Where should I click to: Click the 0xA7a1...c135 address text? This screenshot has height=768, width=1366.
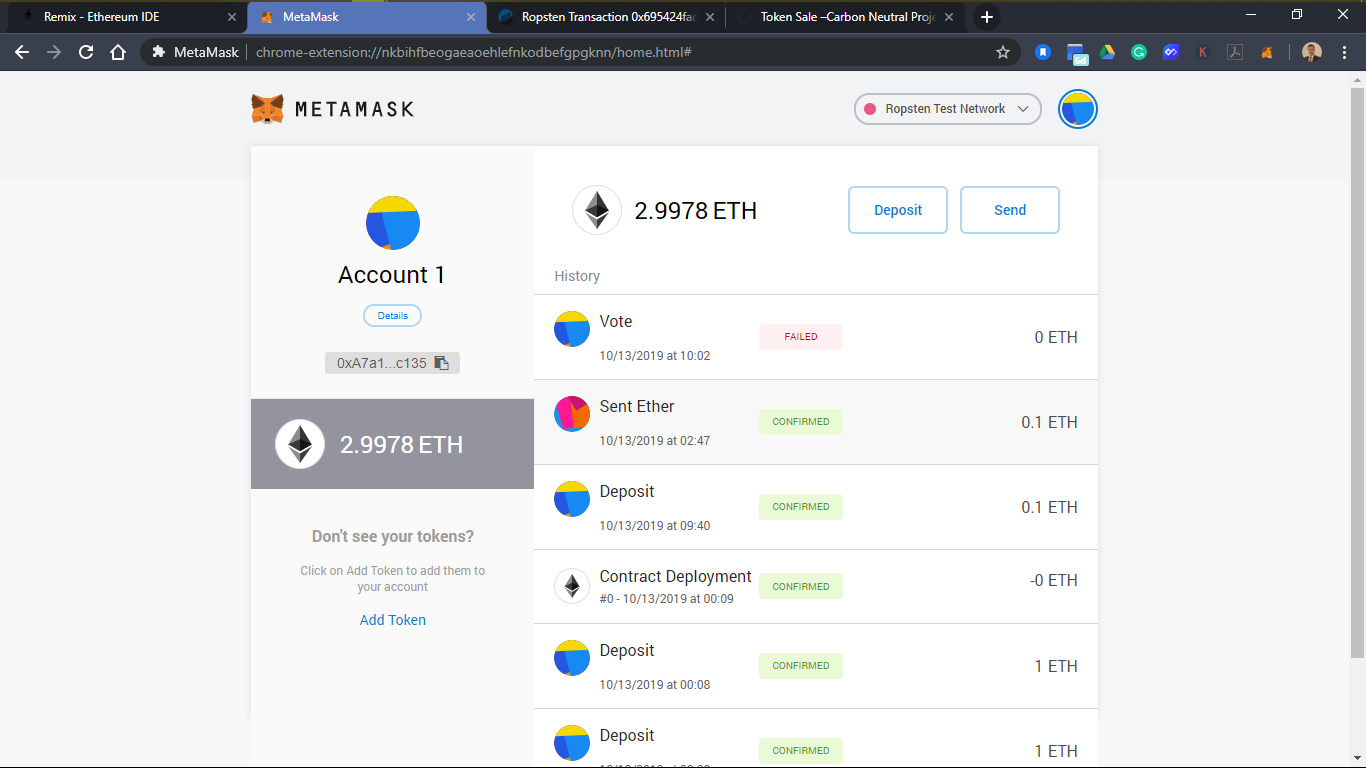click(x=382, y=363)
